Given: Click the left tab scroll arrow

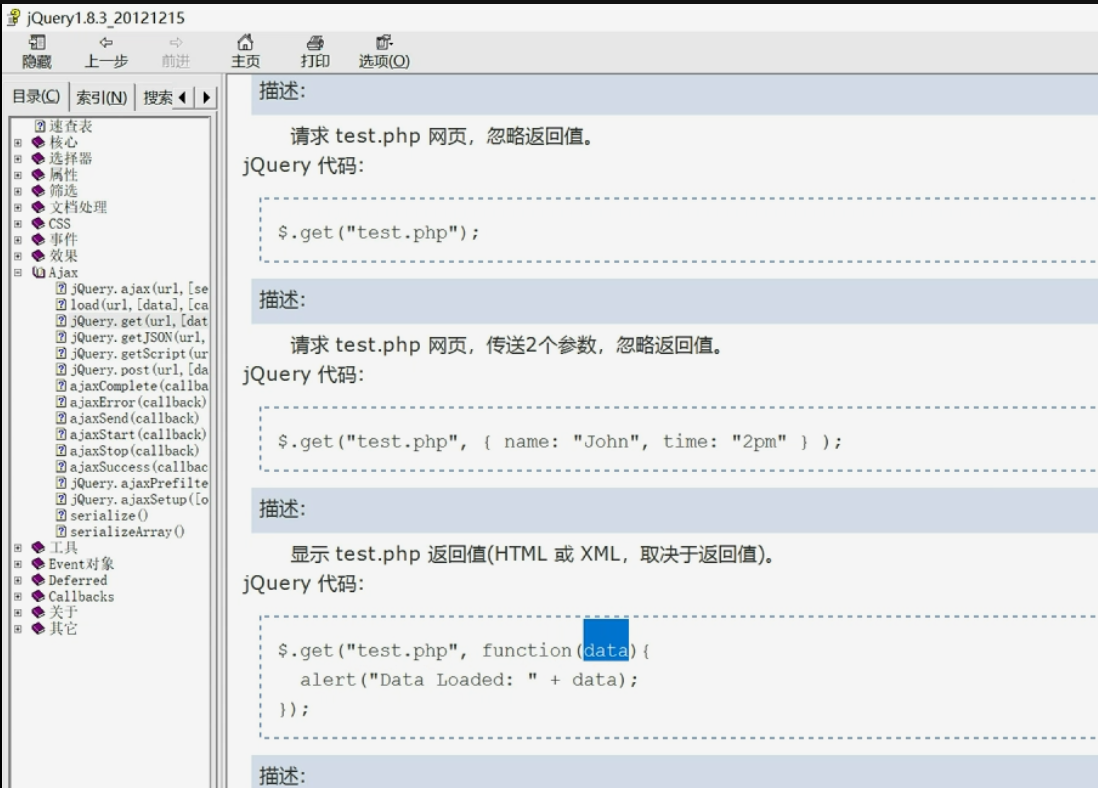Looking at the screenshot, I should [183, 97].
